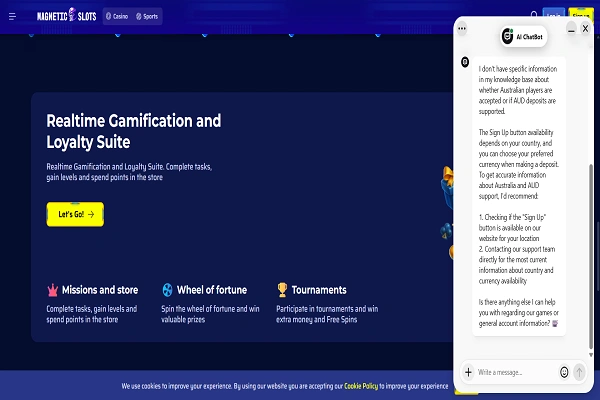Viewport: 600px width, 400px height.
Task: Click the send message arrow icon
Action: pos(579,372)
